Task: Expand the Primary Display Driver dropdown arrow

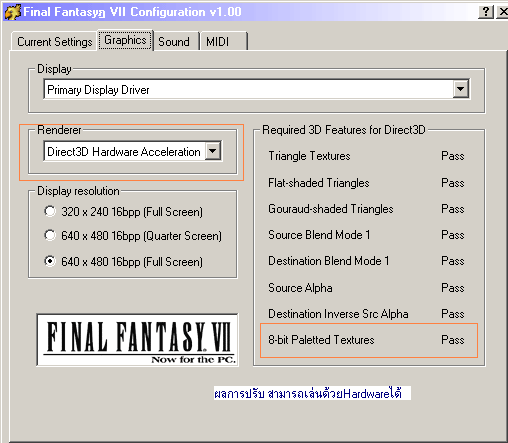Action: 461,89
